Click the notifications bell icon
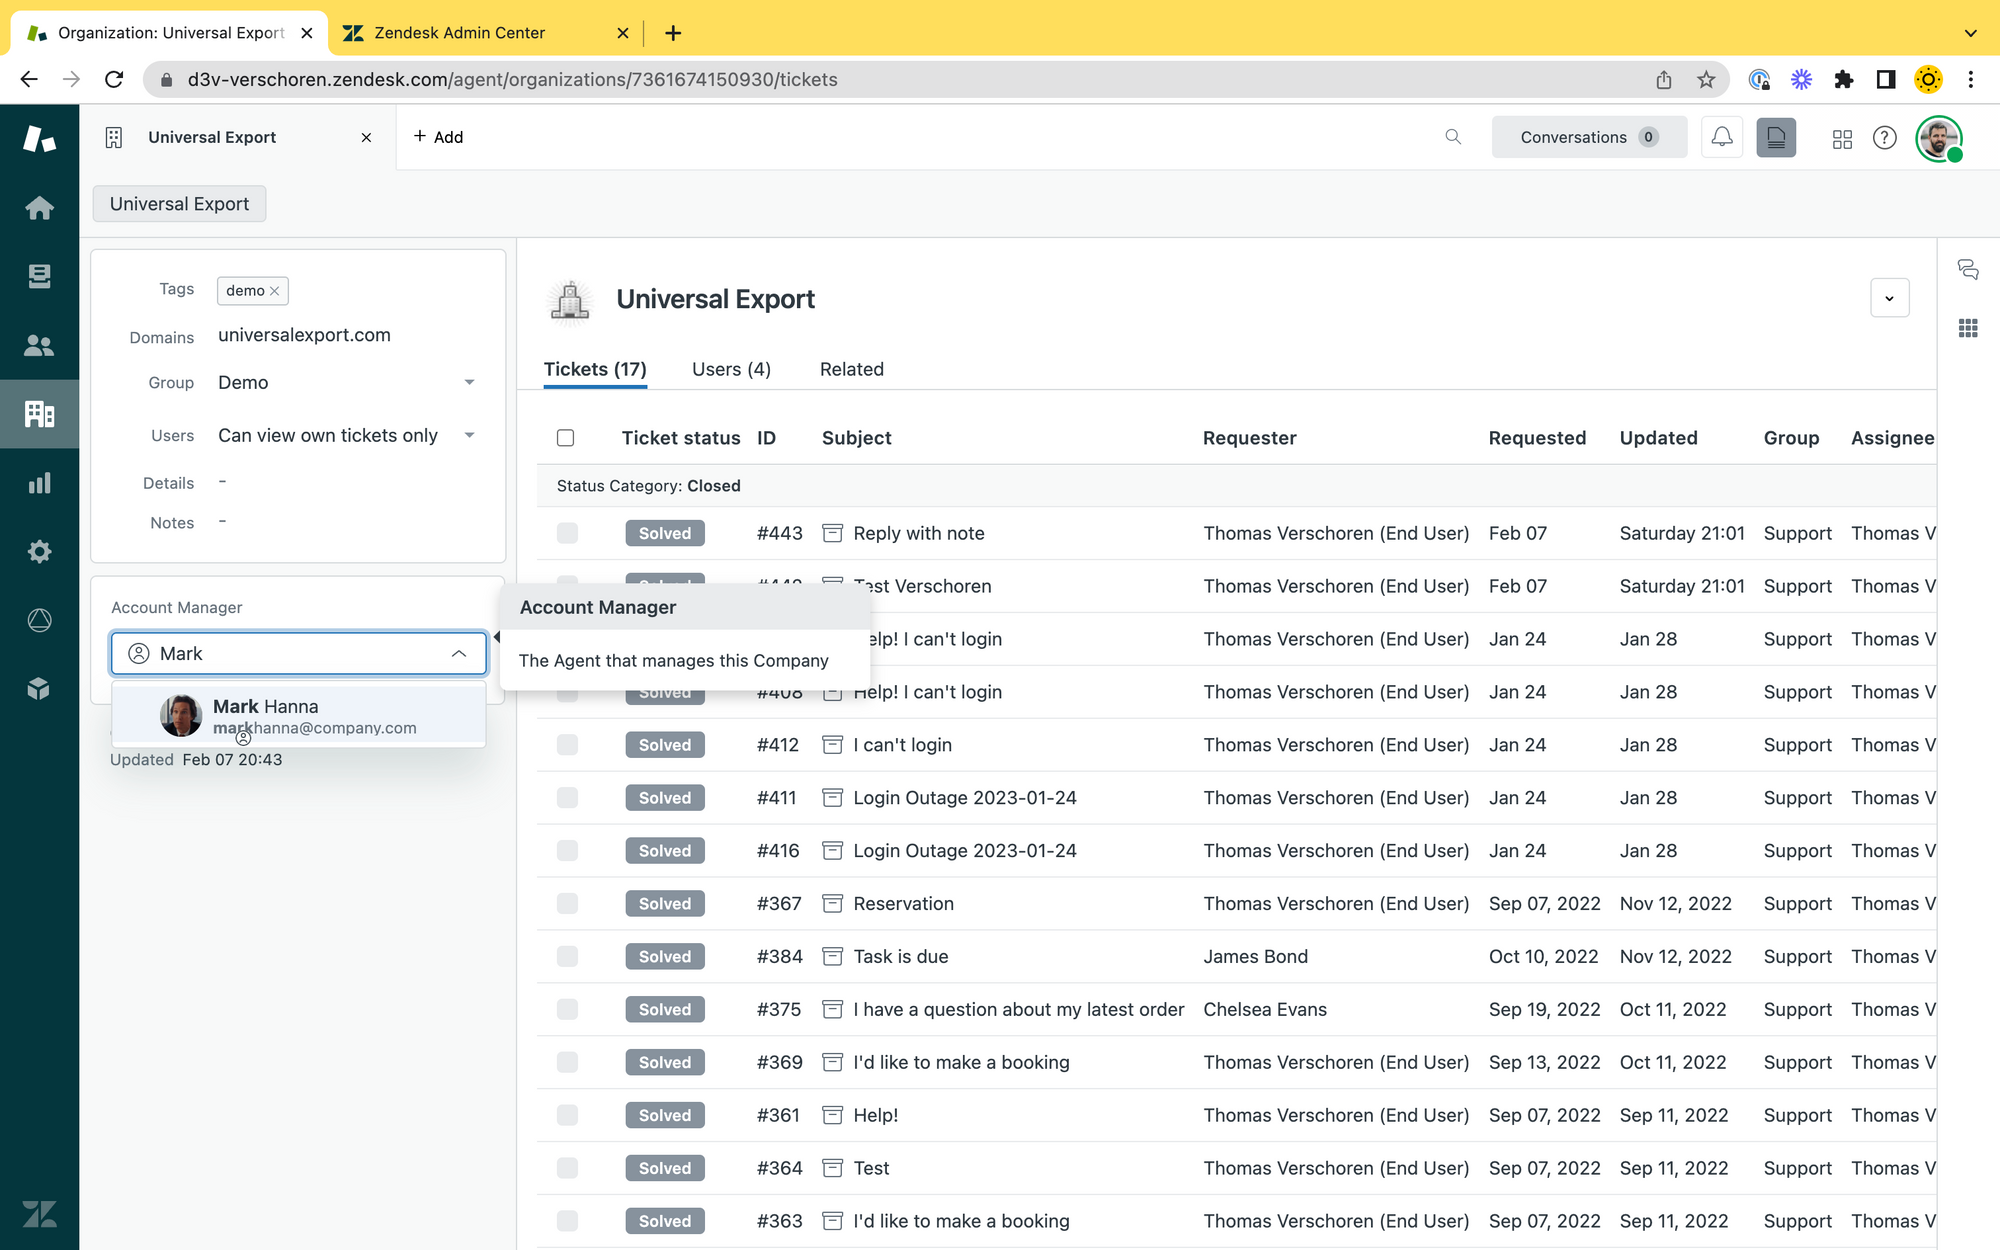The height and width of the screenshot is (1250, 2000). [1721, 137]
